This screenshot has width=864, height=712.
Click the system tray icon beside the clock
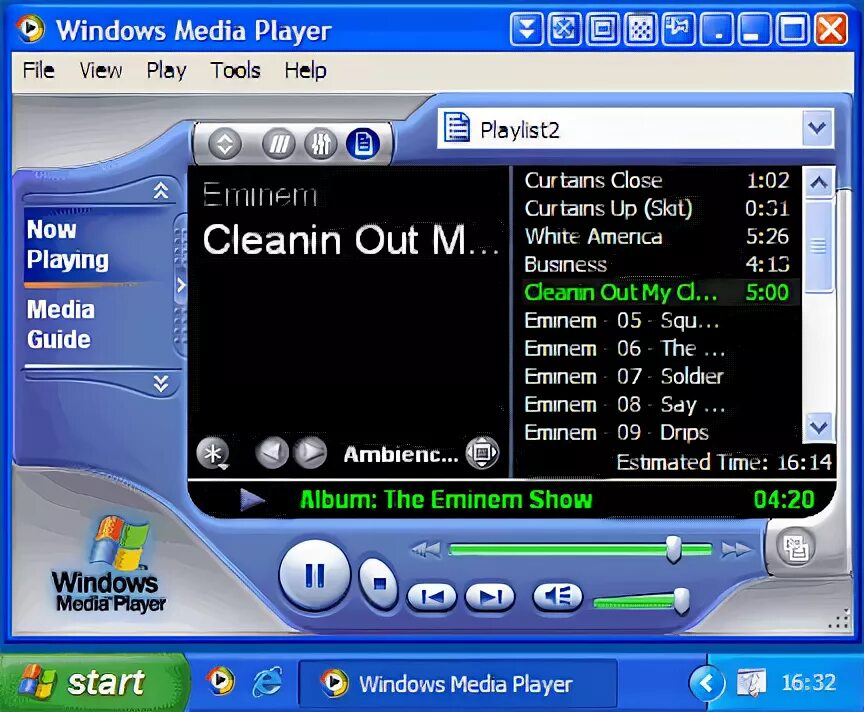[x=752, y=682]
